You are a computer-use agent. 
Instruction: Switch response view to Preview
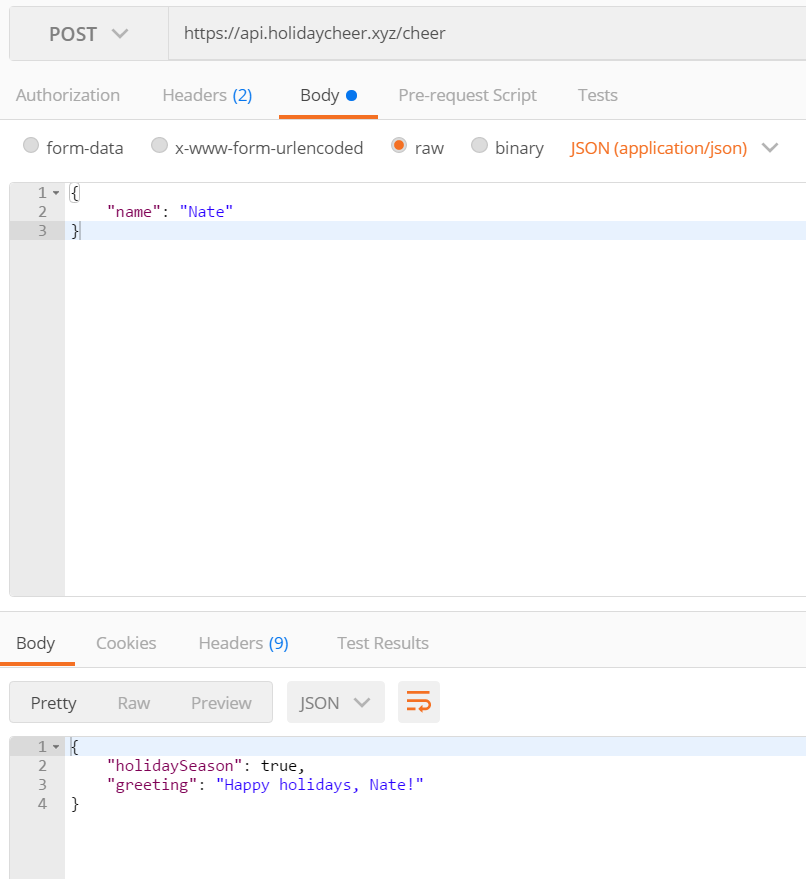(x=221, y=703)
